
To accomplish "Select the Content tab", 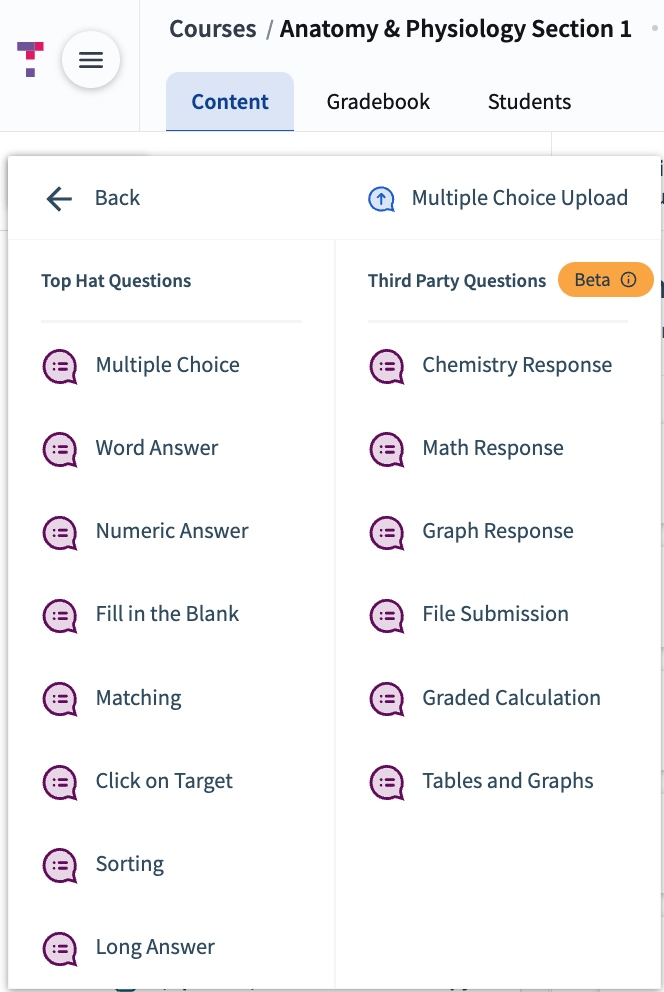I will (x=230, y=102).
